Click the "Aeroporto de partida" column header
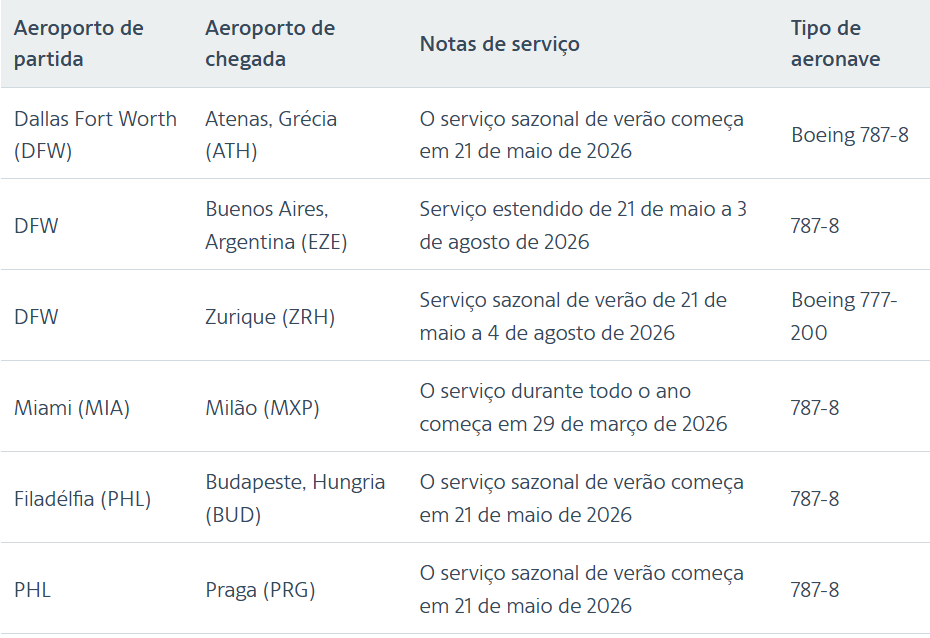Viewport: 930px width, 638px height. coord(79,43)
